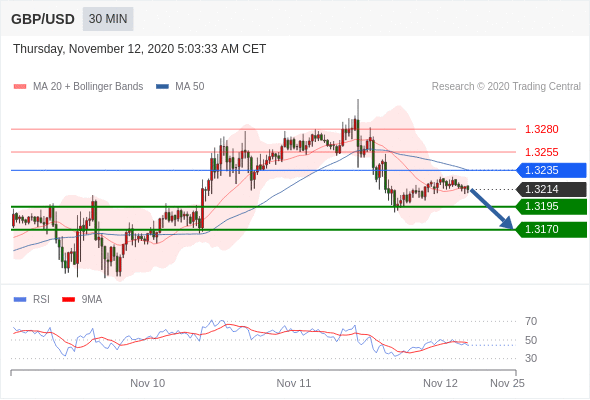This screenshot has height=400, width=590.
Task: Click the RSI legend label
Action: point(41,300)
